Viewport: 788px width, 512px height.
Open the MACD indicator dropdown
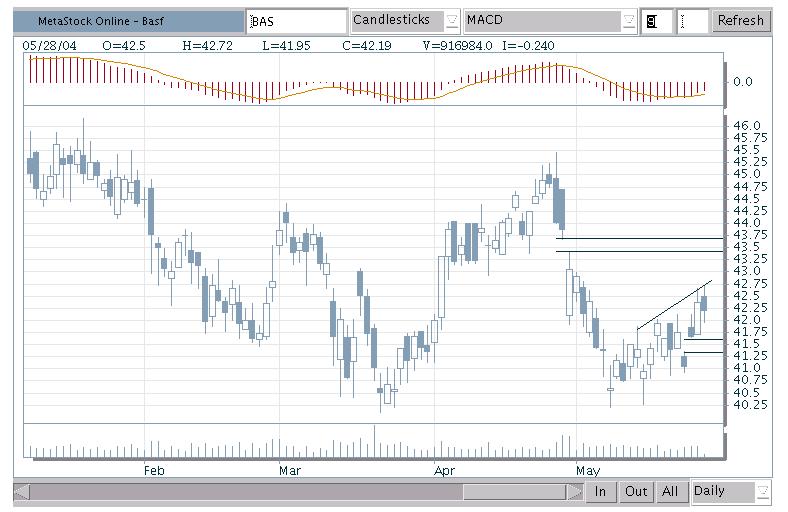550,21
